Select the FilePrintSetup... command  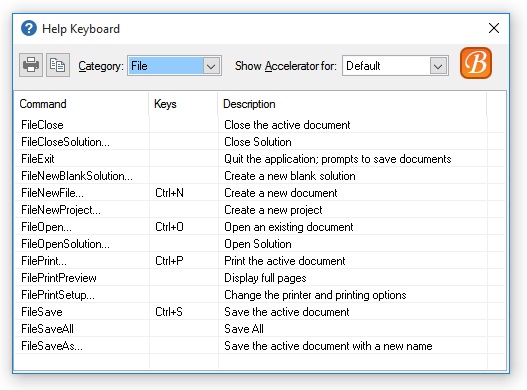58,295
